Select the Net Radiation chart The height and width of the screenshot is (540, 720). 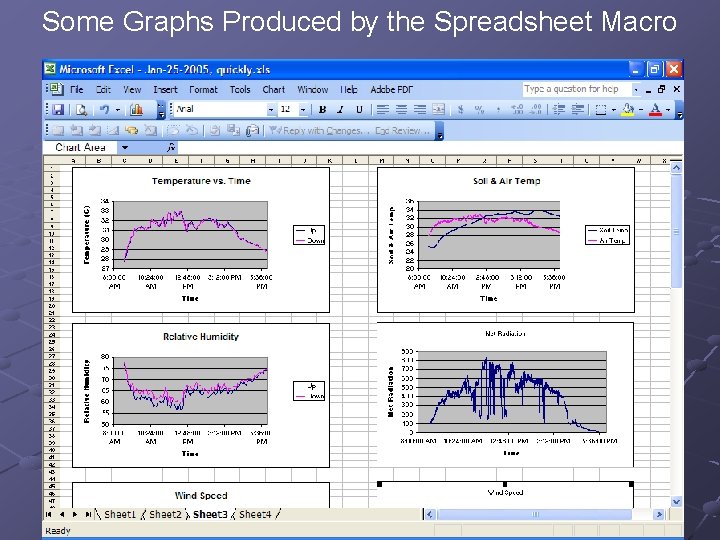[505, 395]
